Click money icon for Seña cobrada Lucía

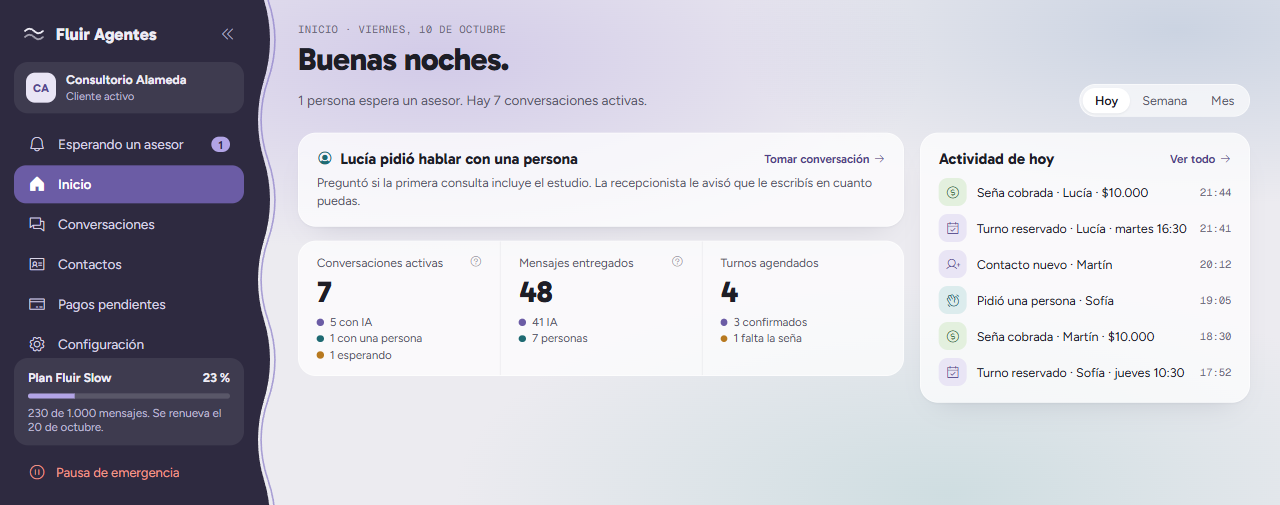[x=952, y=192]
